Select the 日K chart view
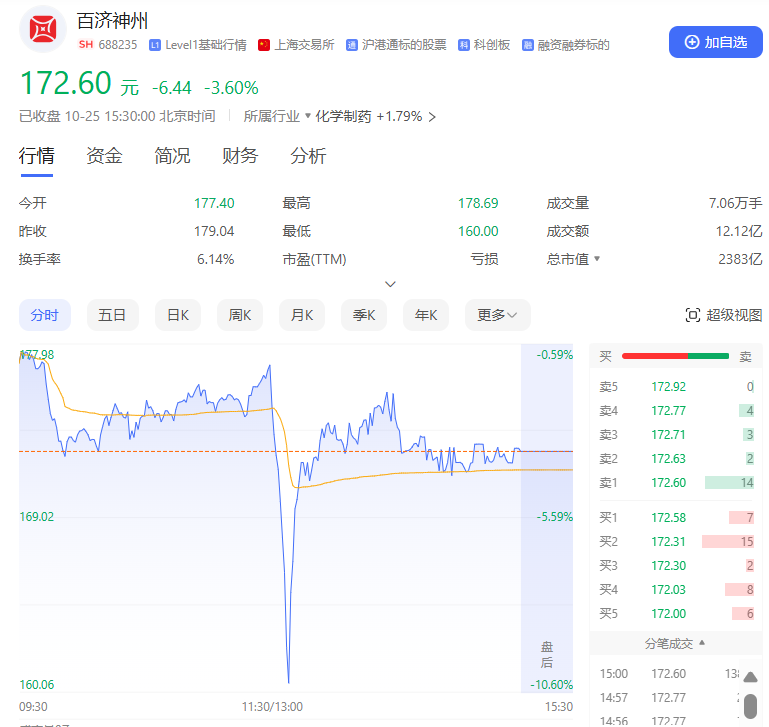The width and height of the screenshot is (769, 727). pyautogui.click(x=178, y=315)
